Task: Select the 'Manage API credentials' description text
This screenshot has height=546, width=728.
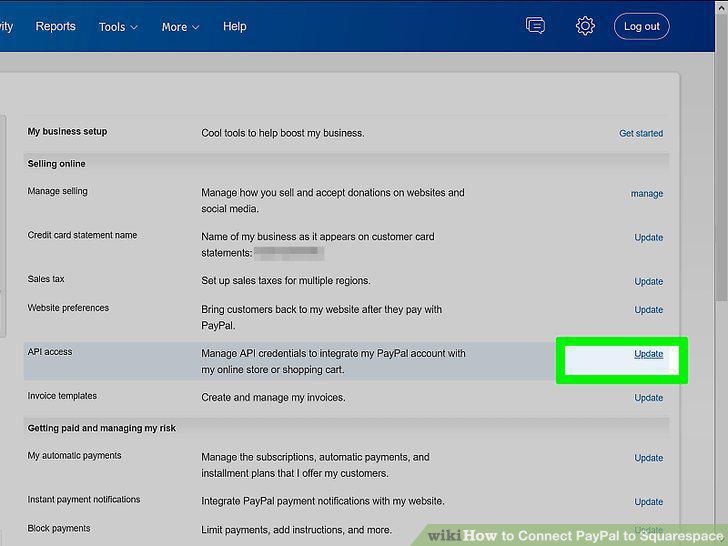Action: click(x=333, y=362)
